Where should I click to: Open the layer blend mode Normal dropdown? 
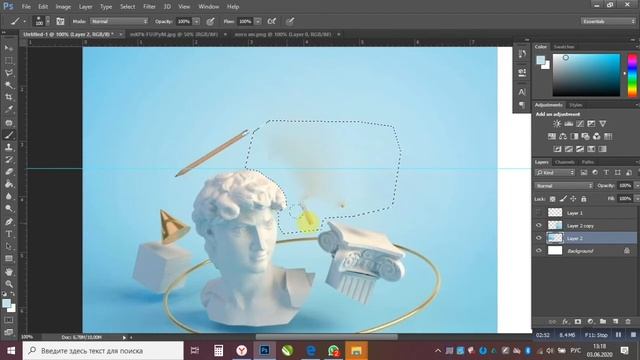564,186
